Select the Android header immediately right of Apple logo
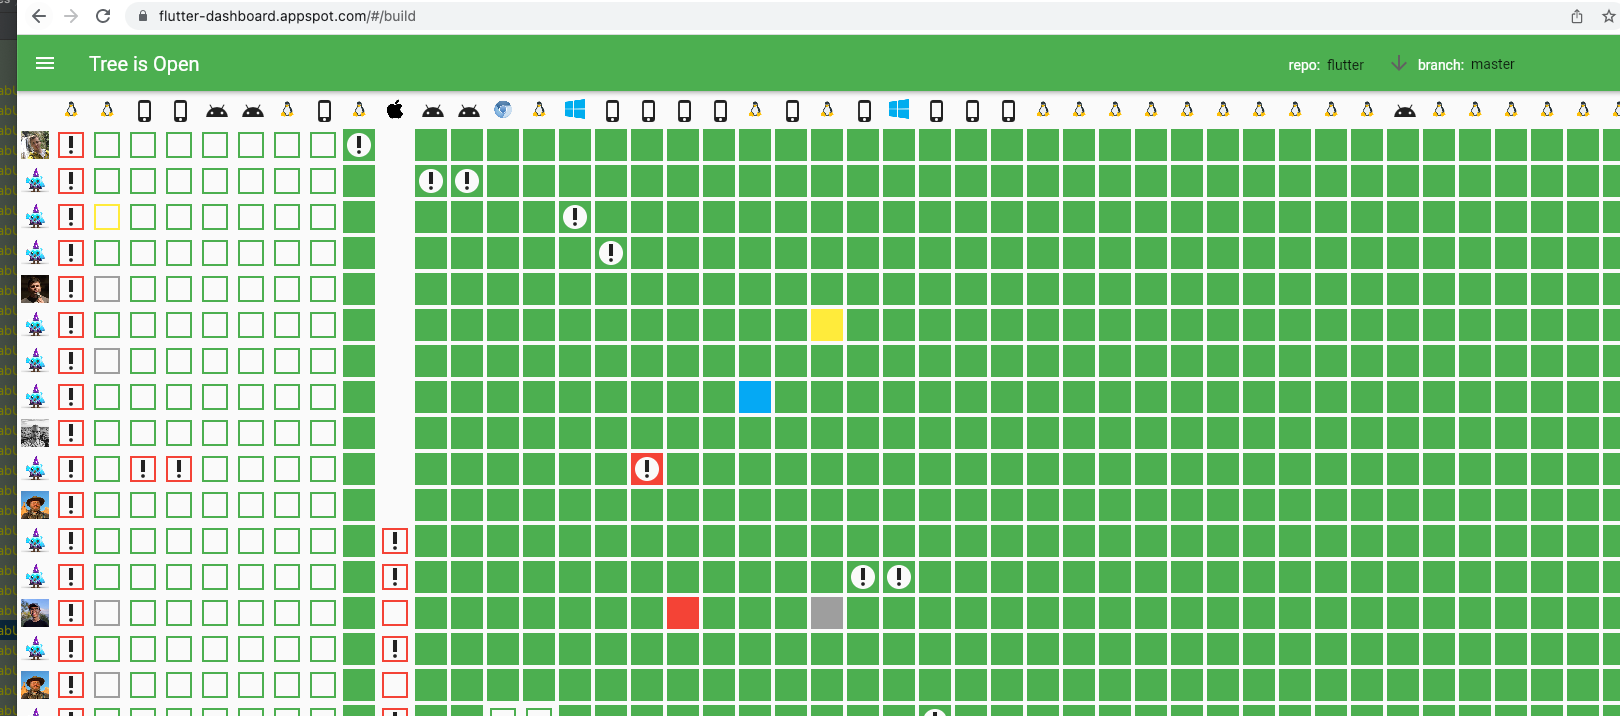This screenshot has width=1620, height=716. [432, 111]
